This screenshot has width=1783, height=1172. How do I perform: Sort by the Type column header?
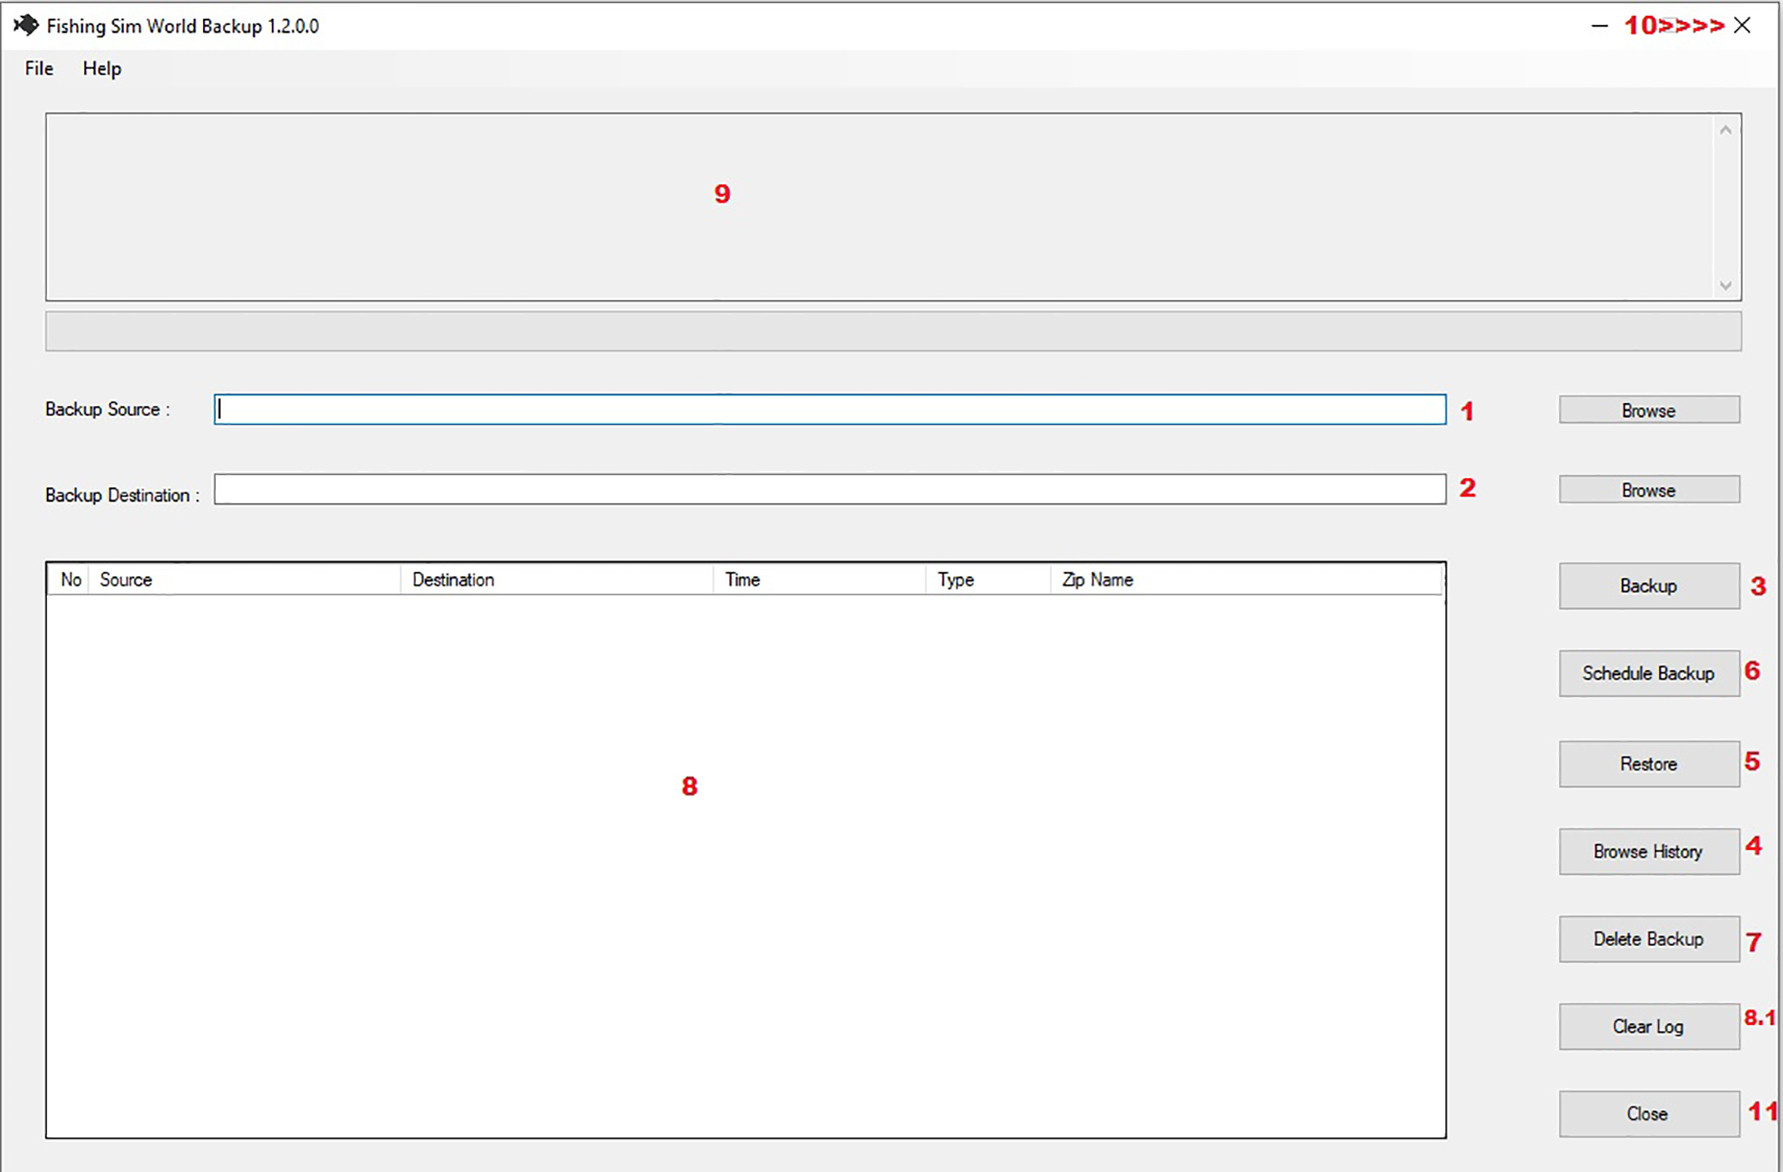coord(989,580)
